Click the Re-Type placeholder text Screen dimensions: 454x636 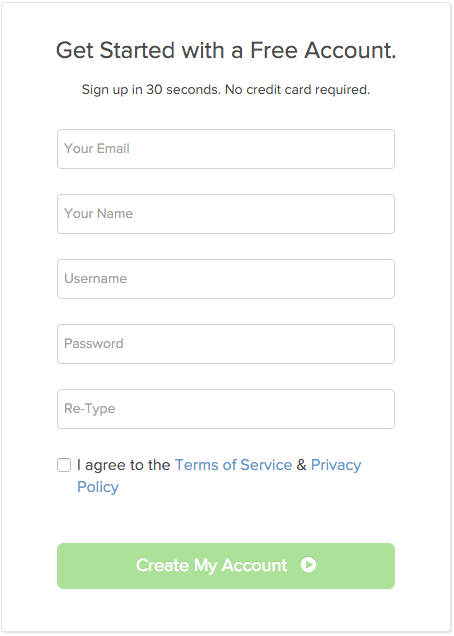click(x=90, y=409)
